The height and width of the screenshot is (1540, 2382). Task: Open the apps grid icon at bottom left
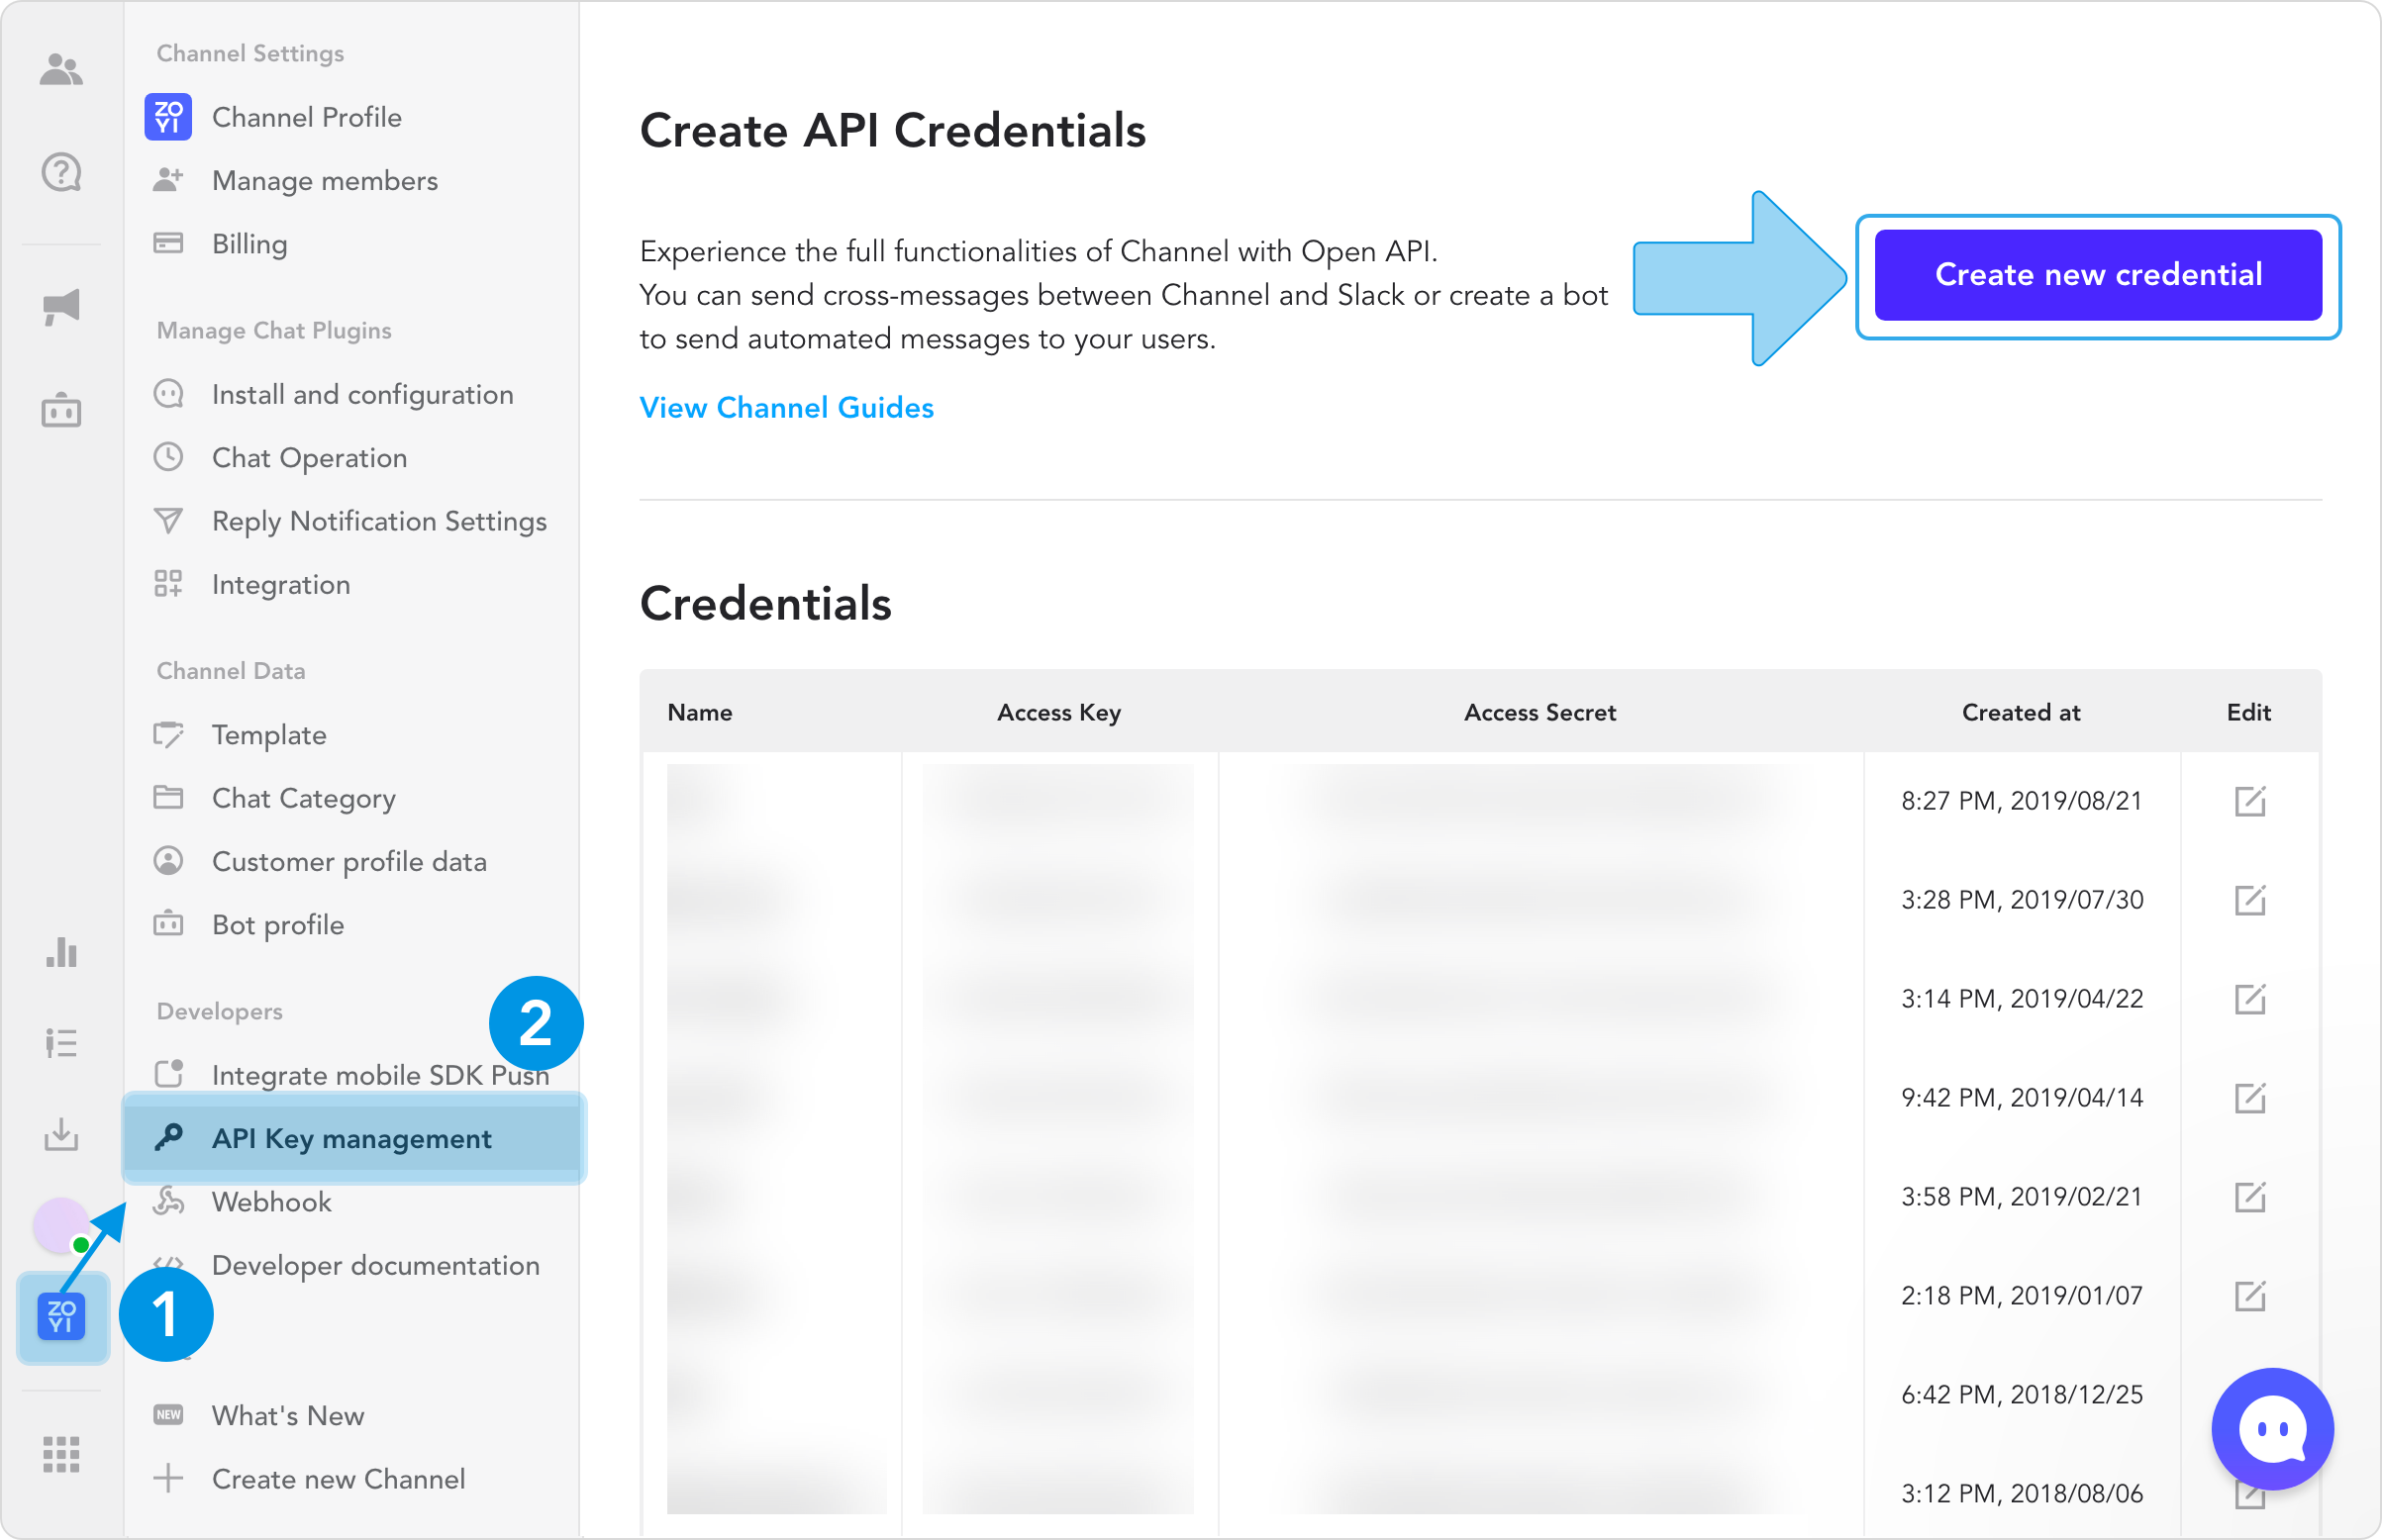61,1454
